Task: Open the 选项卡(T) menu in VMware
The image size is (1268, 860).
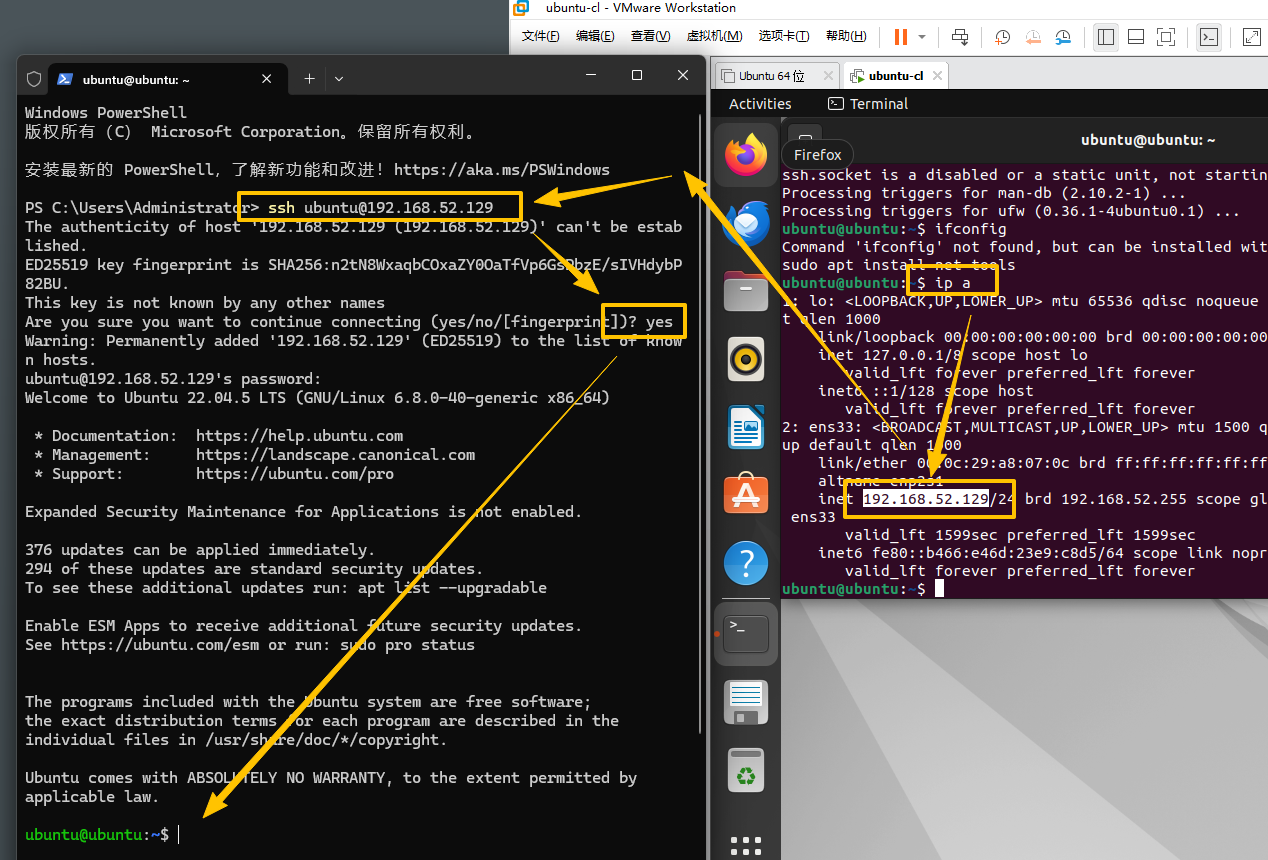Action: pyautogui.click(x=784, y=36)
